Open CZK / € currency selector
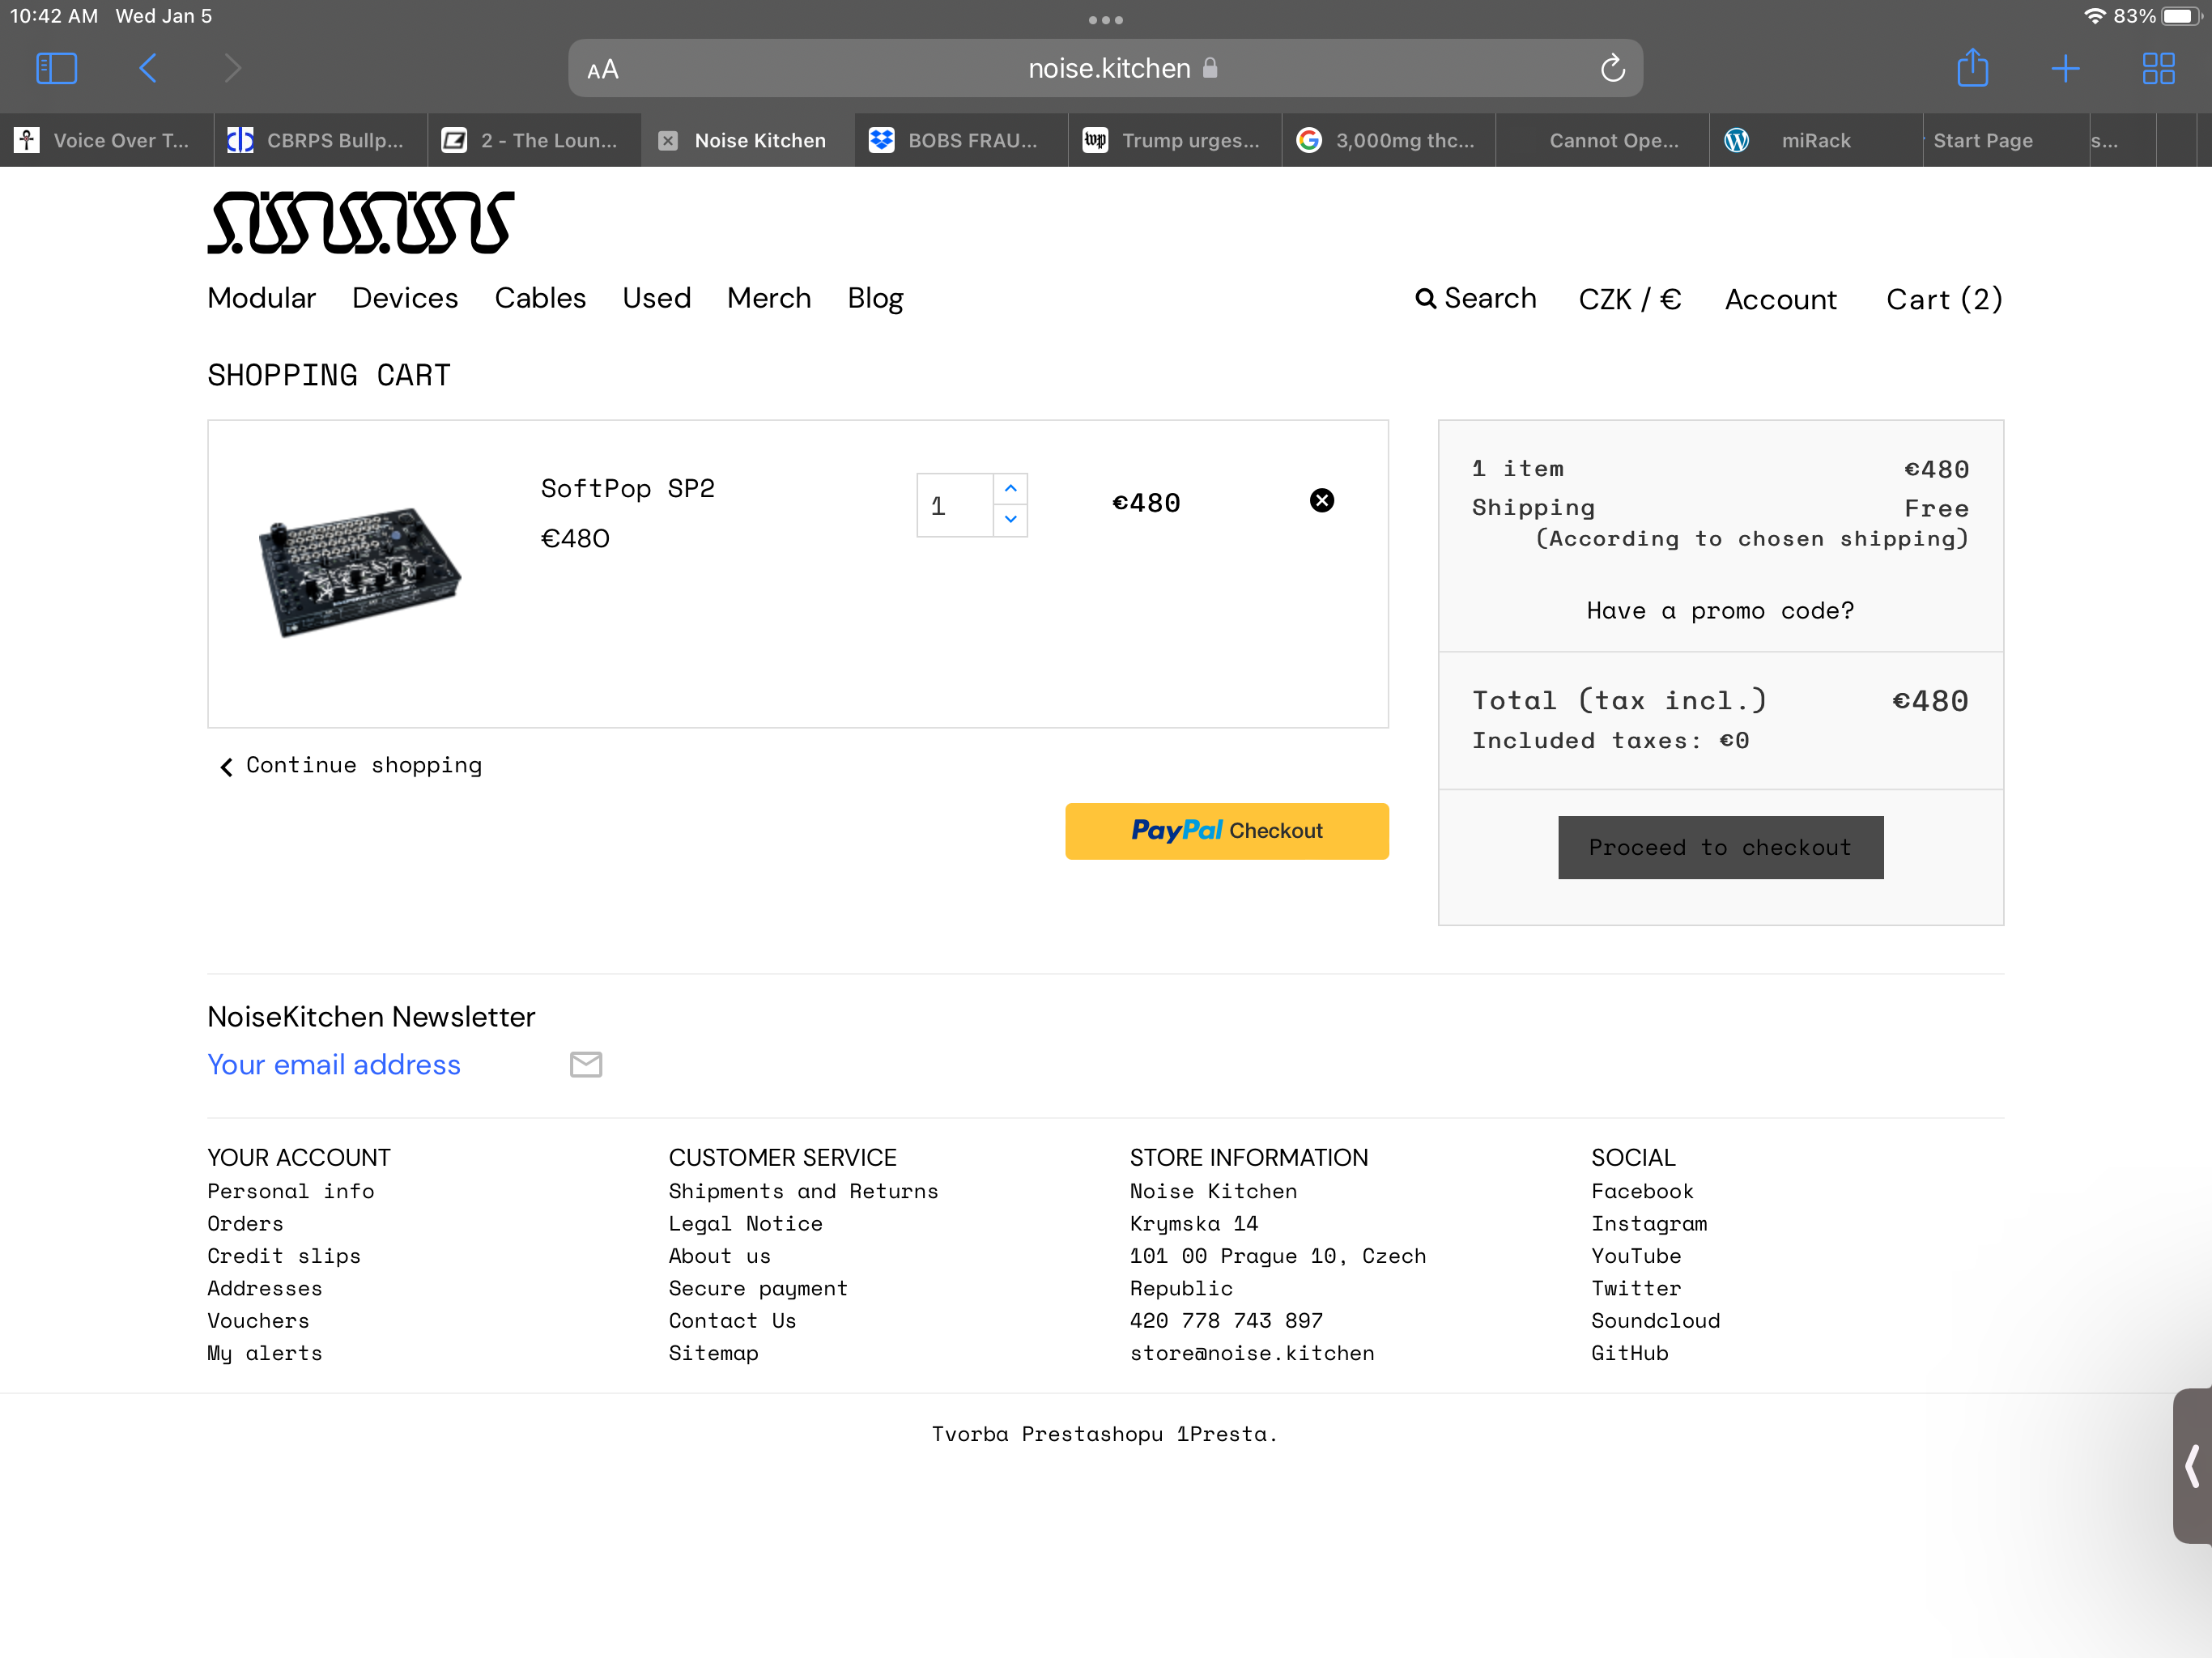This screenshot has width=2212, height=1658. (1629, 299)
